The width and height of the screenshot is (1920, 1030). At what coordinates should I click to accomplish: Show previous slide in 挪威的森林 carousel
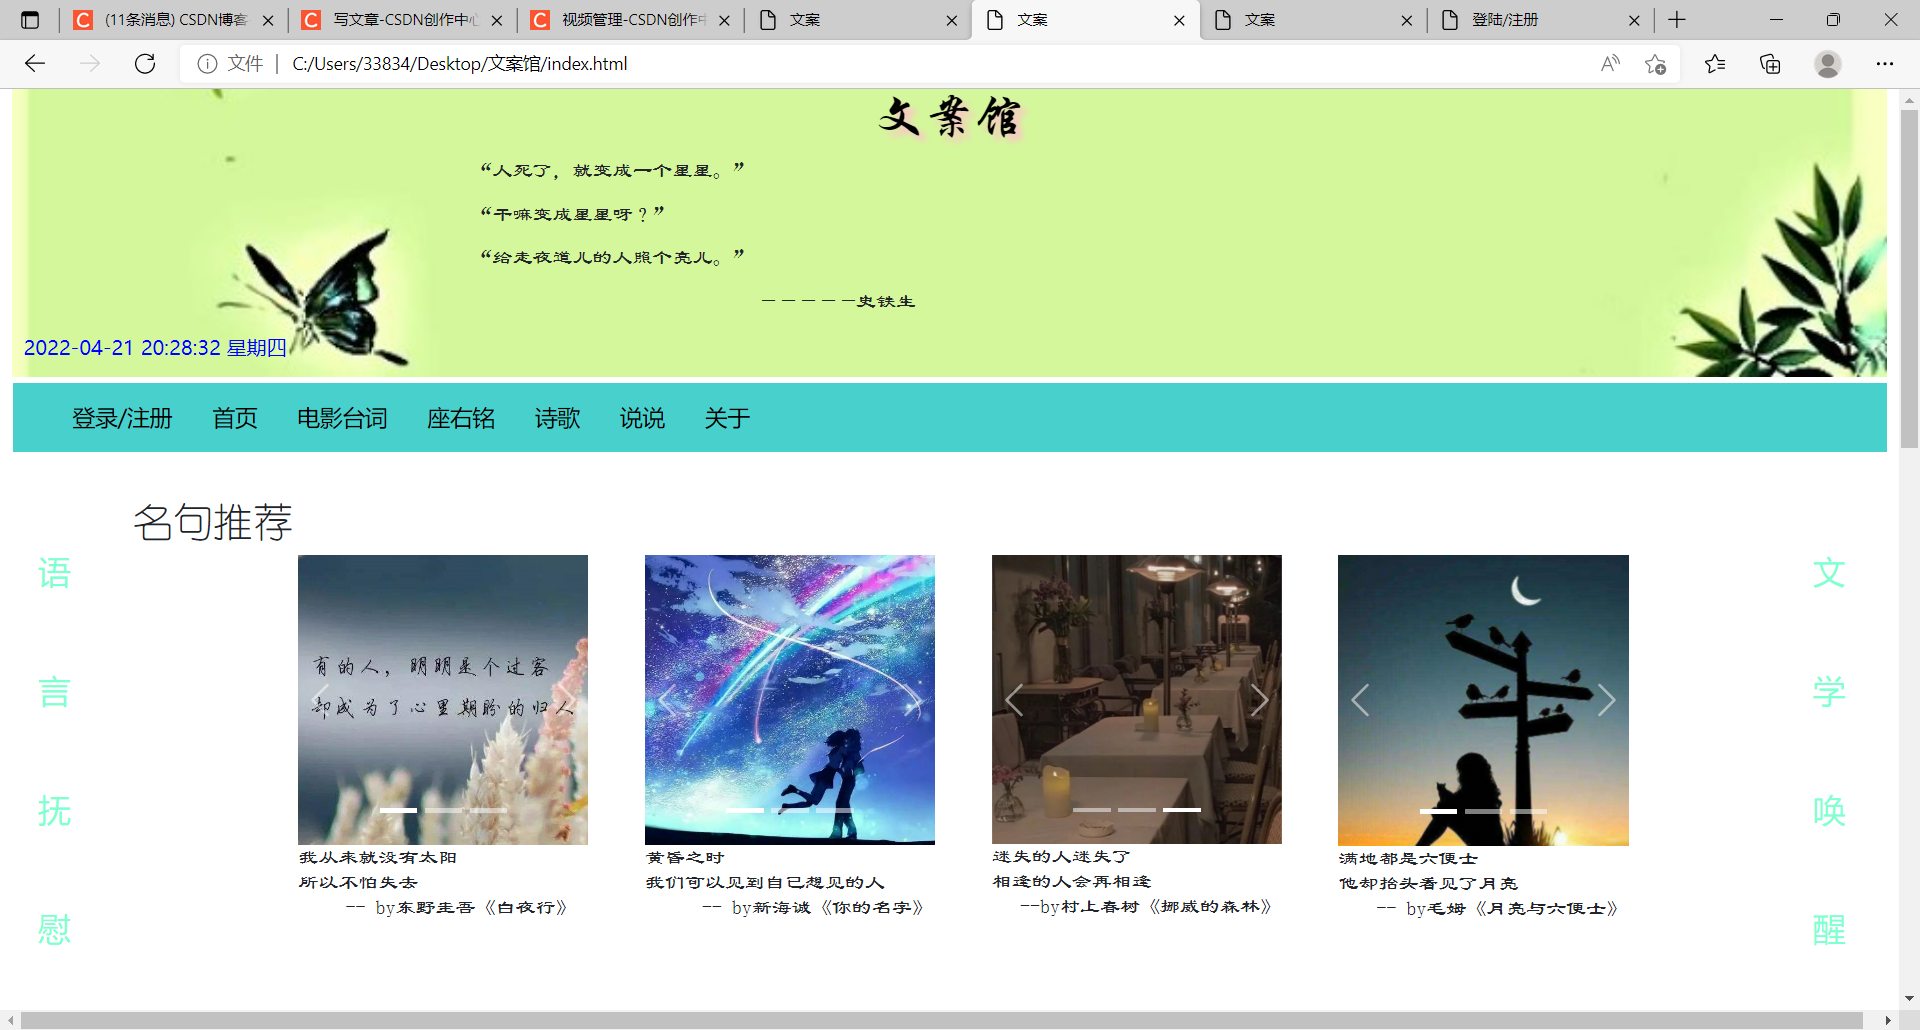click(1014, 700)
